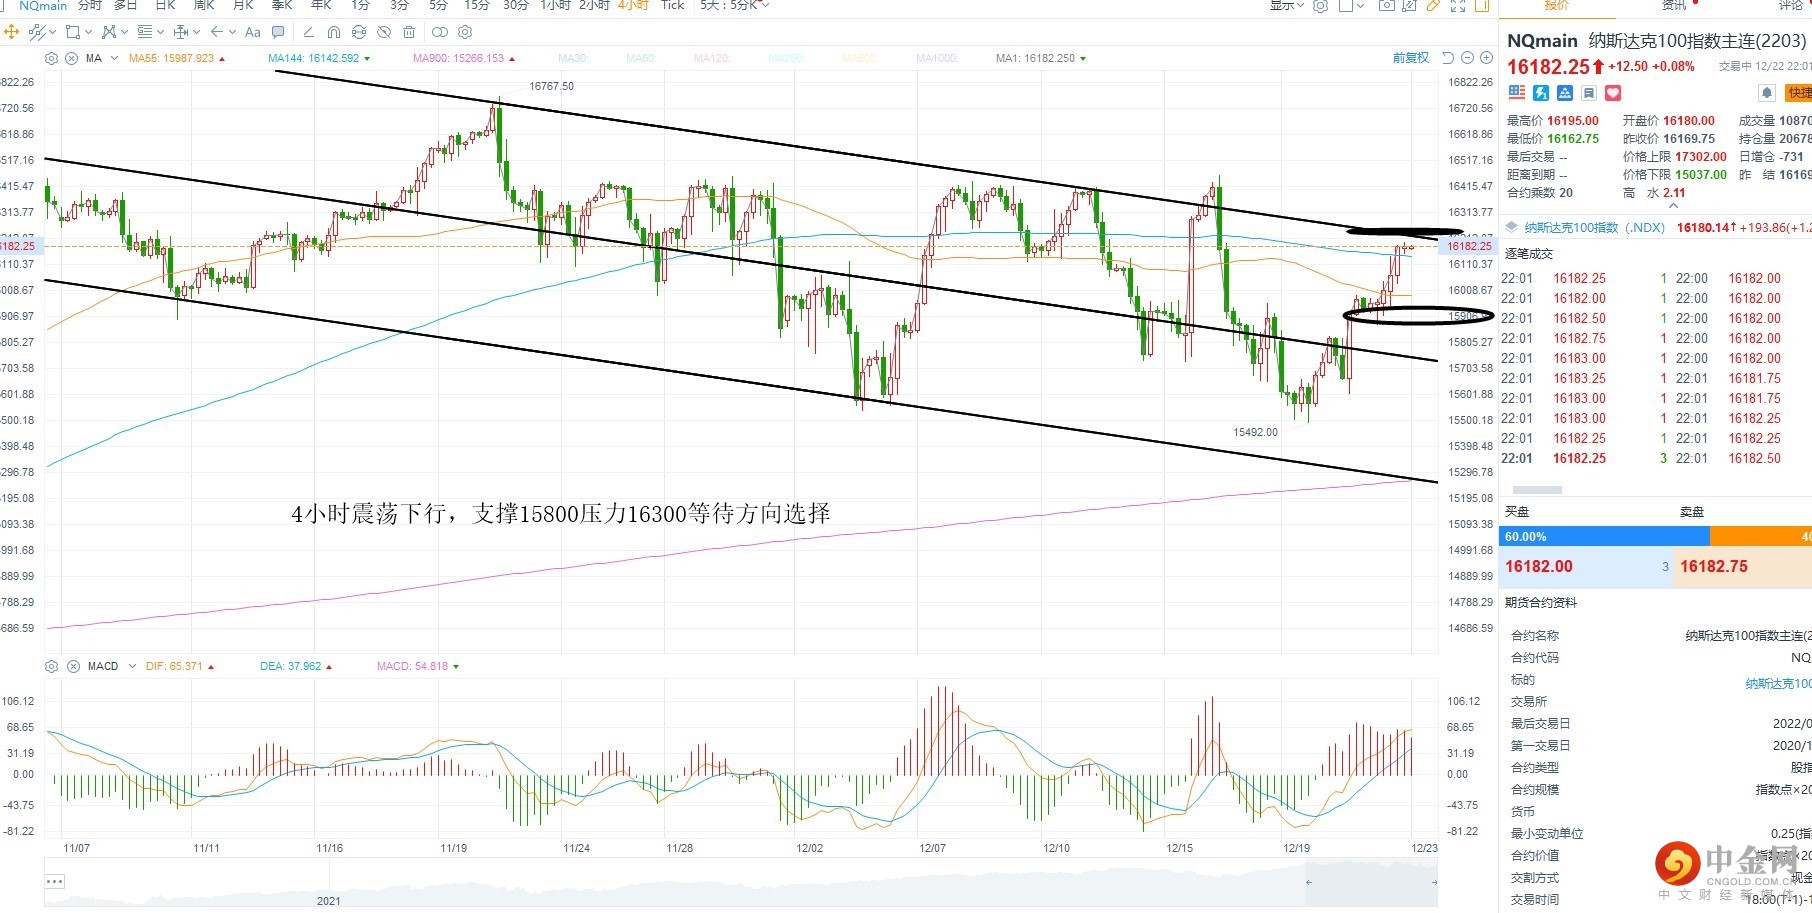This screenshot has height=913, width=1812.
Task: Toggle magnet snap mode
Action: [334, 32]
